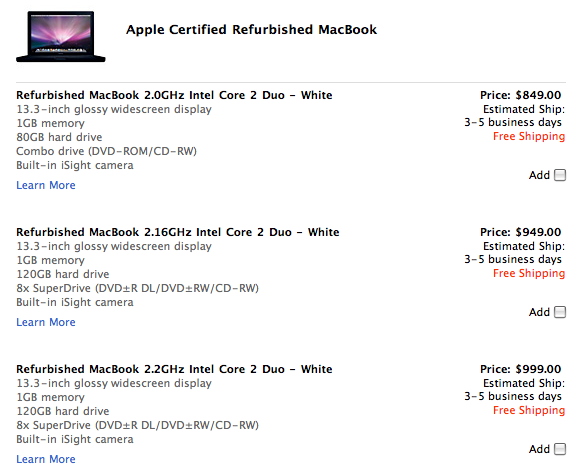Image resolution: width=579 pixels, height=474 pixels.
Task: Click the Apple Certified Refurbished MacBook heading
Action: (x=251, y=30)
